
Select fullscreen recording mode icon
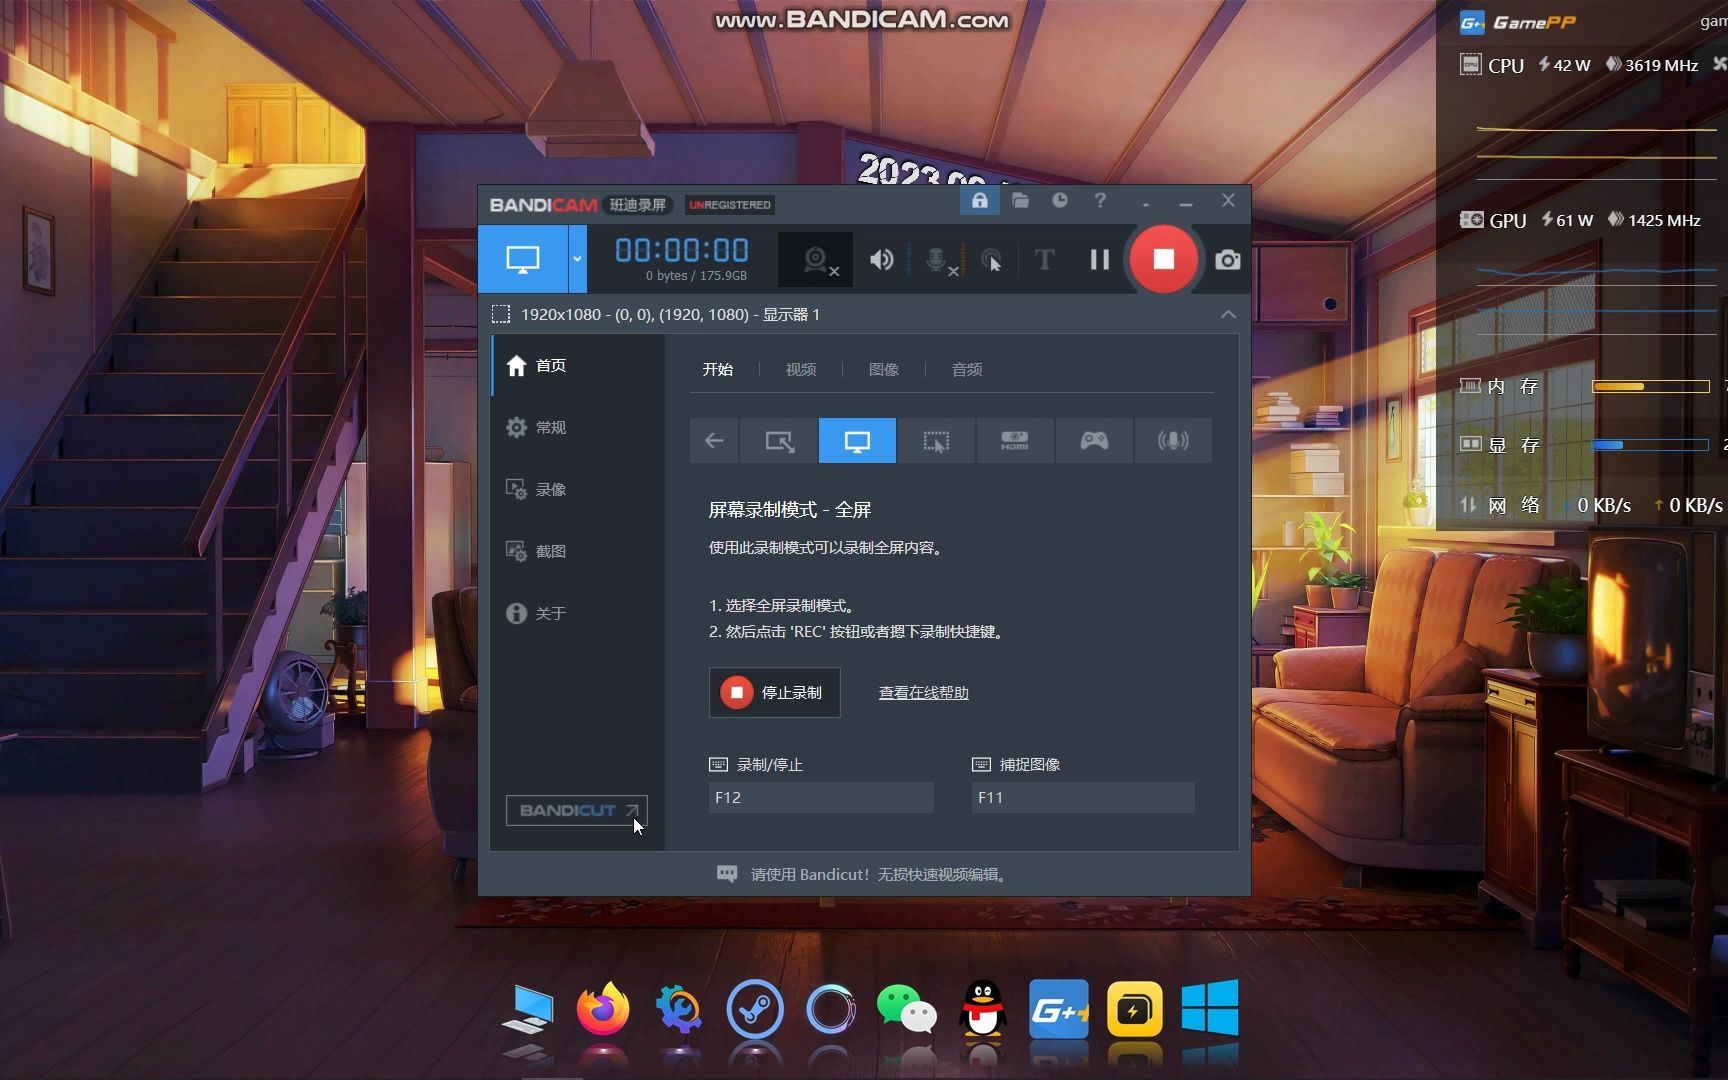tap(857, 441)
